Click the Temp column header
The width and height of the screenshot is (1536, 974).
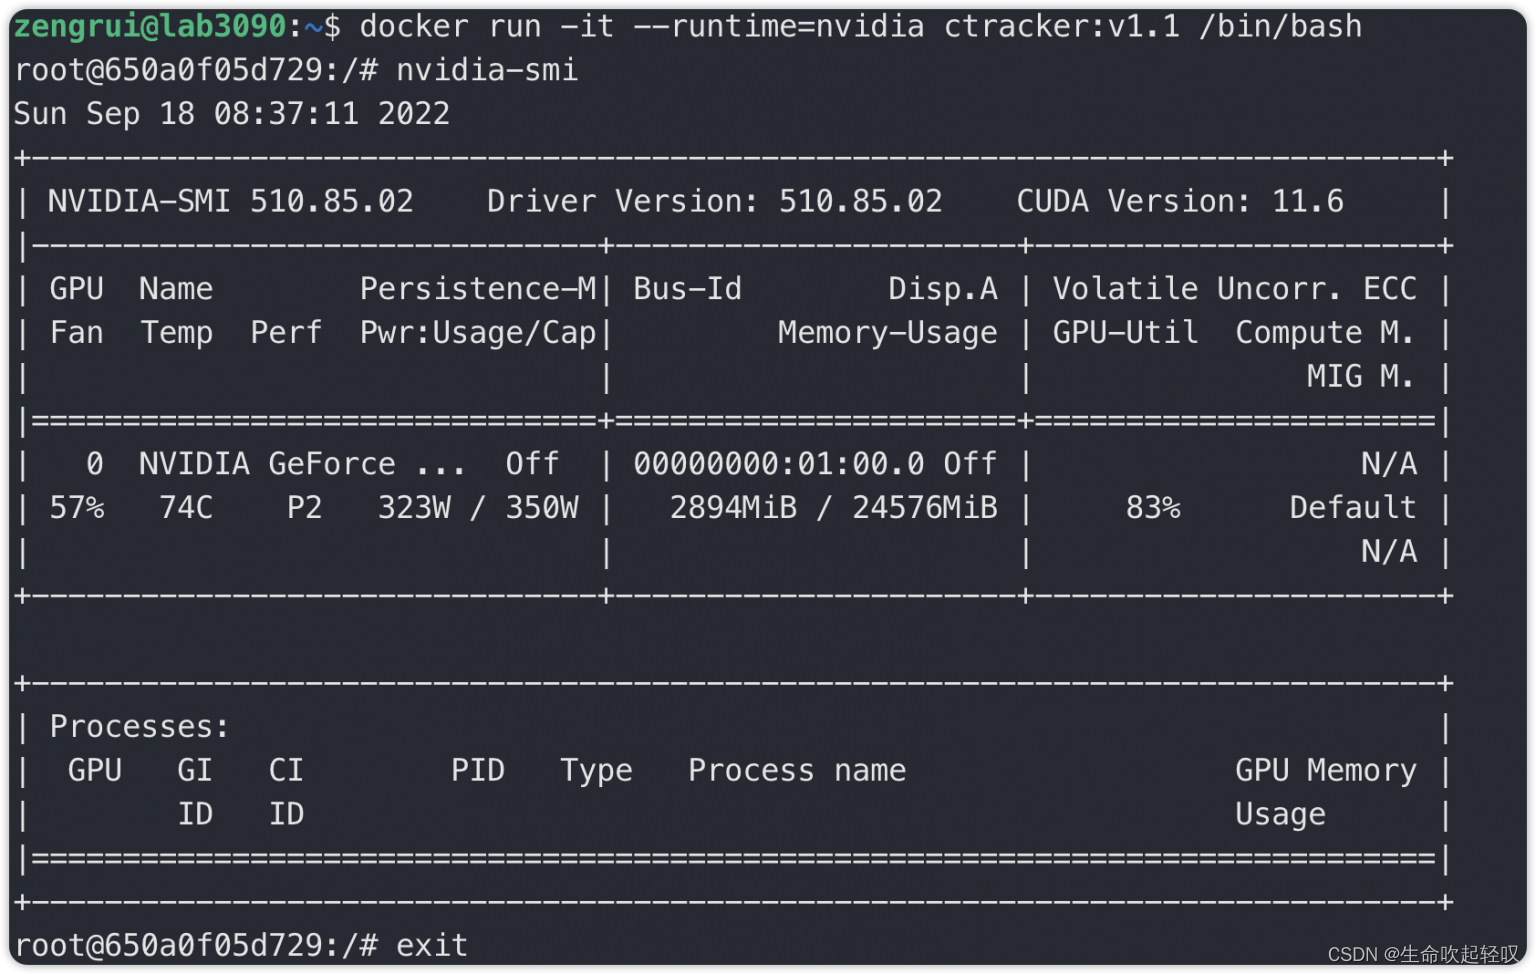coord(177,333)
